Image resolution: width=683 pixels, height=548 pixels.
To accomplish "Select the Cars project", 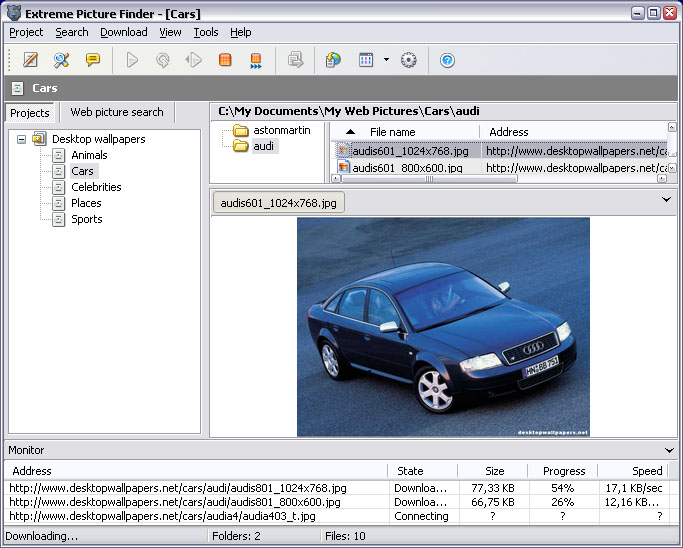I will pyautogui.click(x=83, y=171).
